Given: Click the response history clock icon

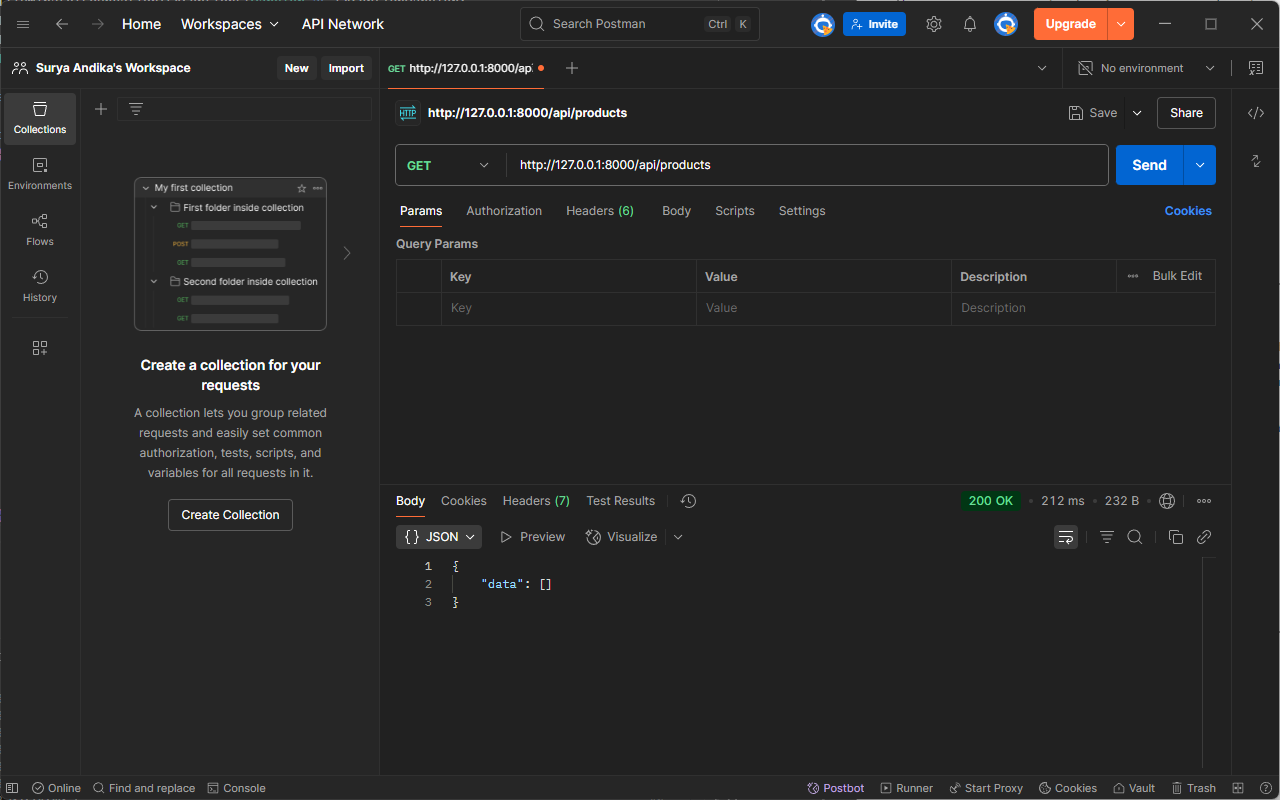Looking at the screenshot, I should click(688, 501).
